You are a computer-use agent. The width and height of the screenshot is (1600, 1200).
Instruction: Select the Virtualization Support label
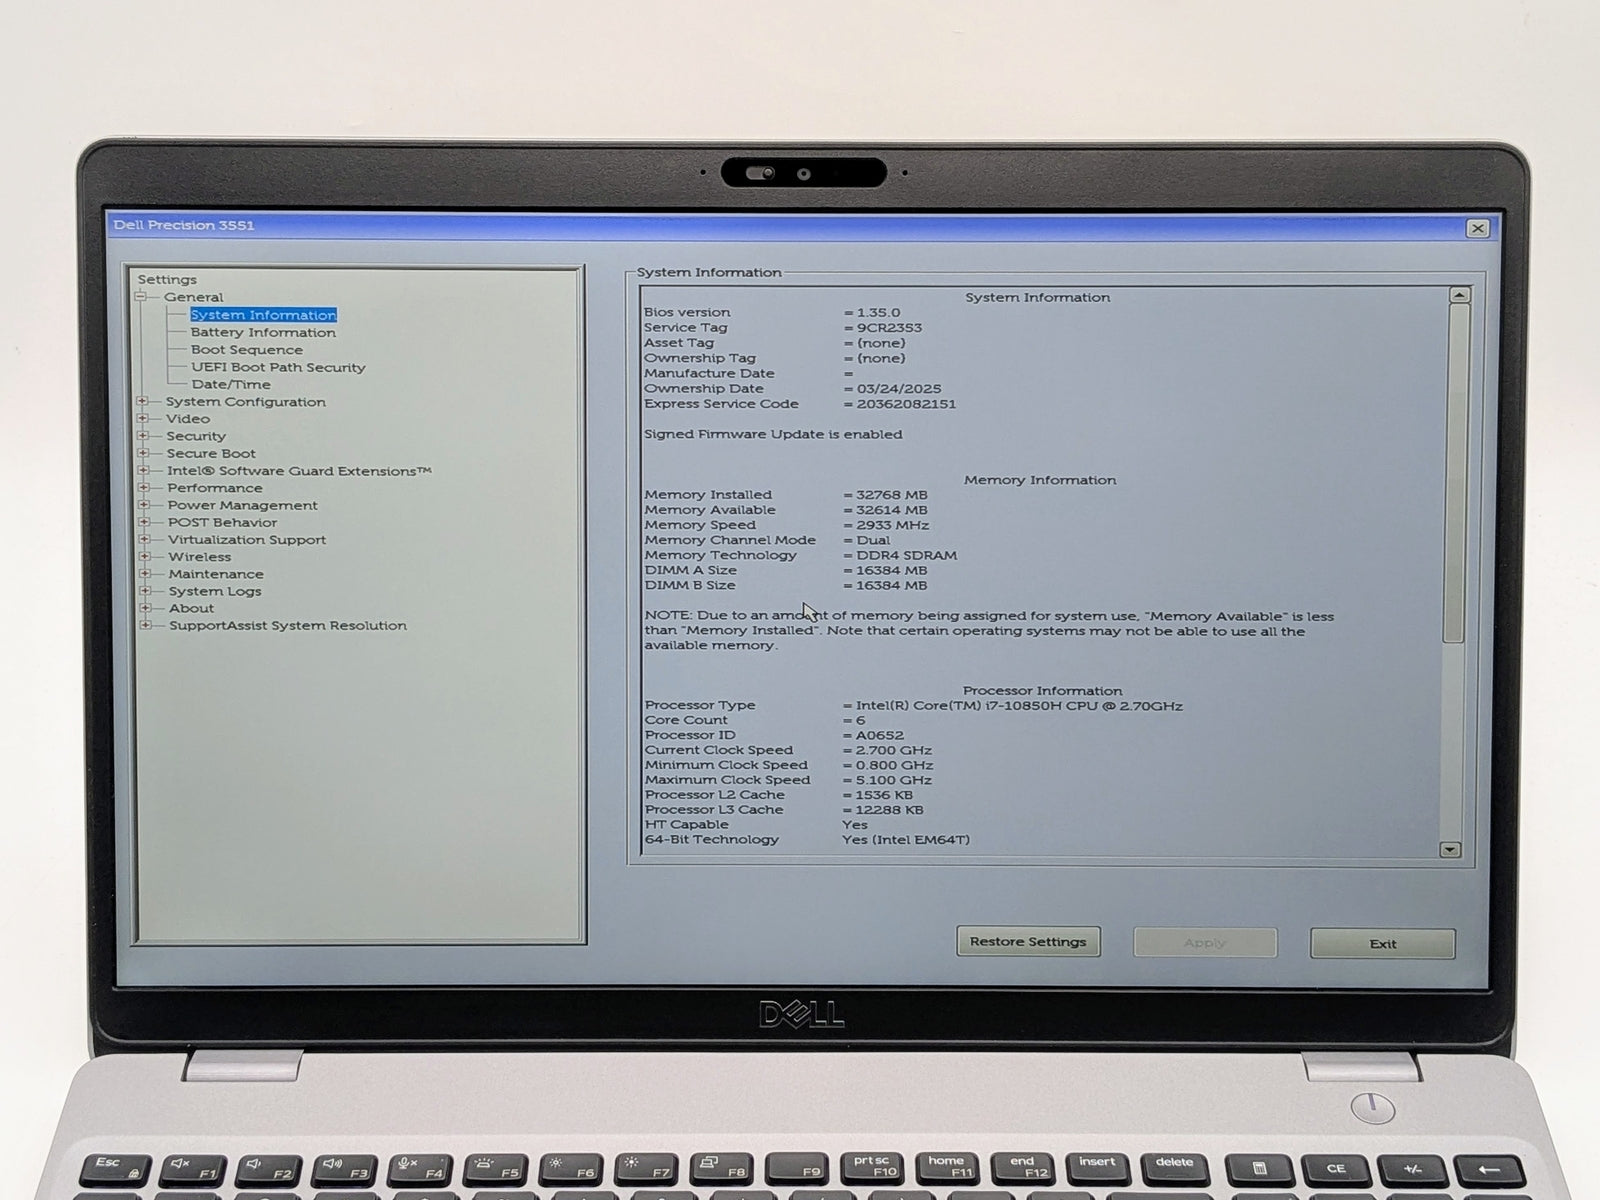(x=247, y=540)
